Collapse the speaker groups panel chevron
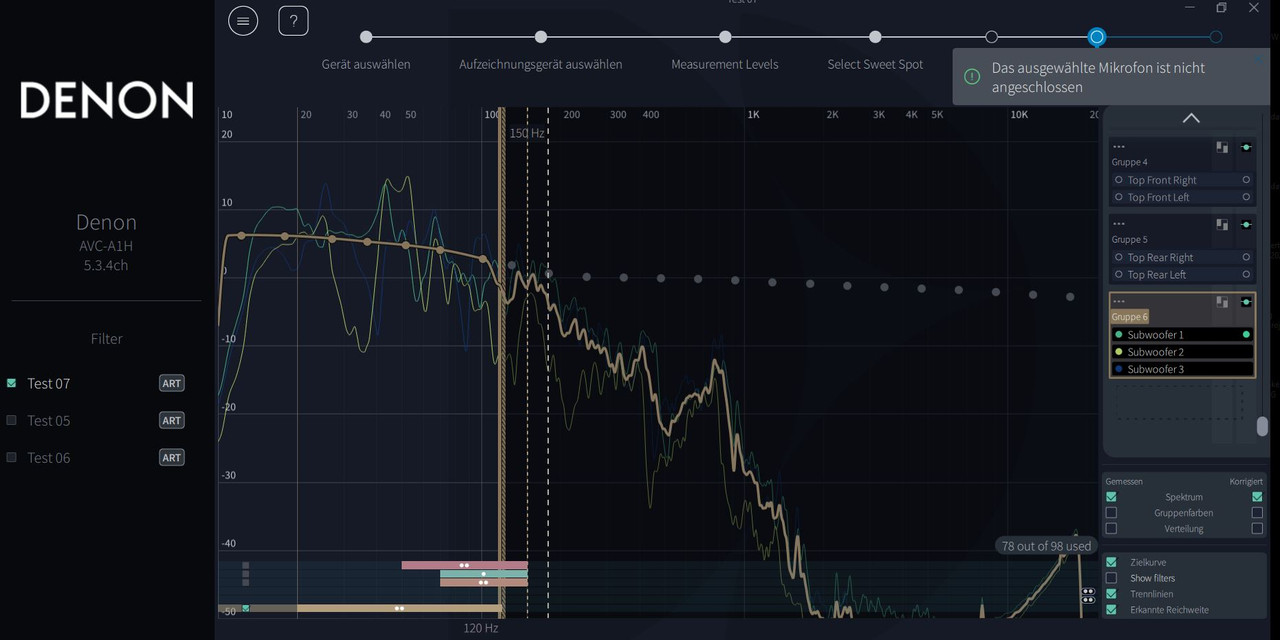Image resolution: width=1280 pixels, height=640 pixels. tap(1191, 118)
